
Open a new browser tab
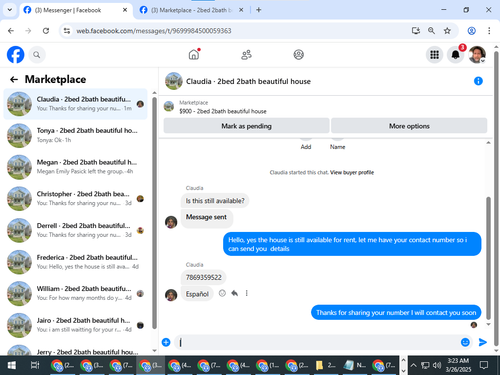(259, 10)
